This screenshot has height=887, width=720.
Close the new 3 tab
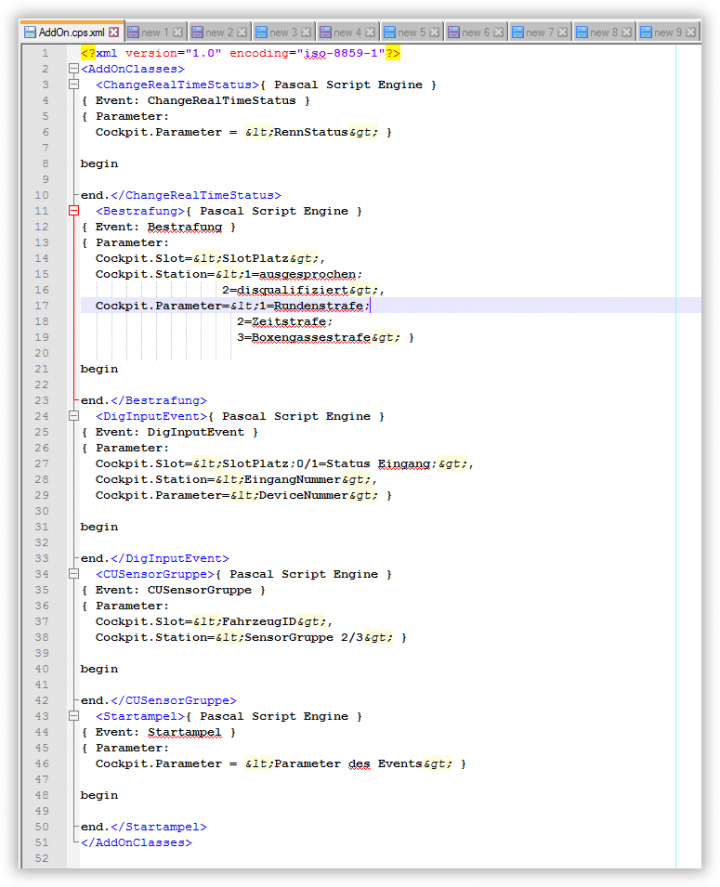coord(306,32)
